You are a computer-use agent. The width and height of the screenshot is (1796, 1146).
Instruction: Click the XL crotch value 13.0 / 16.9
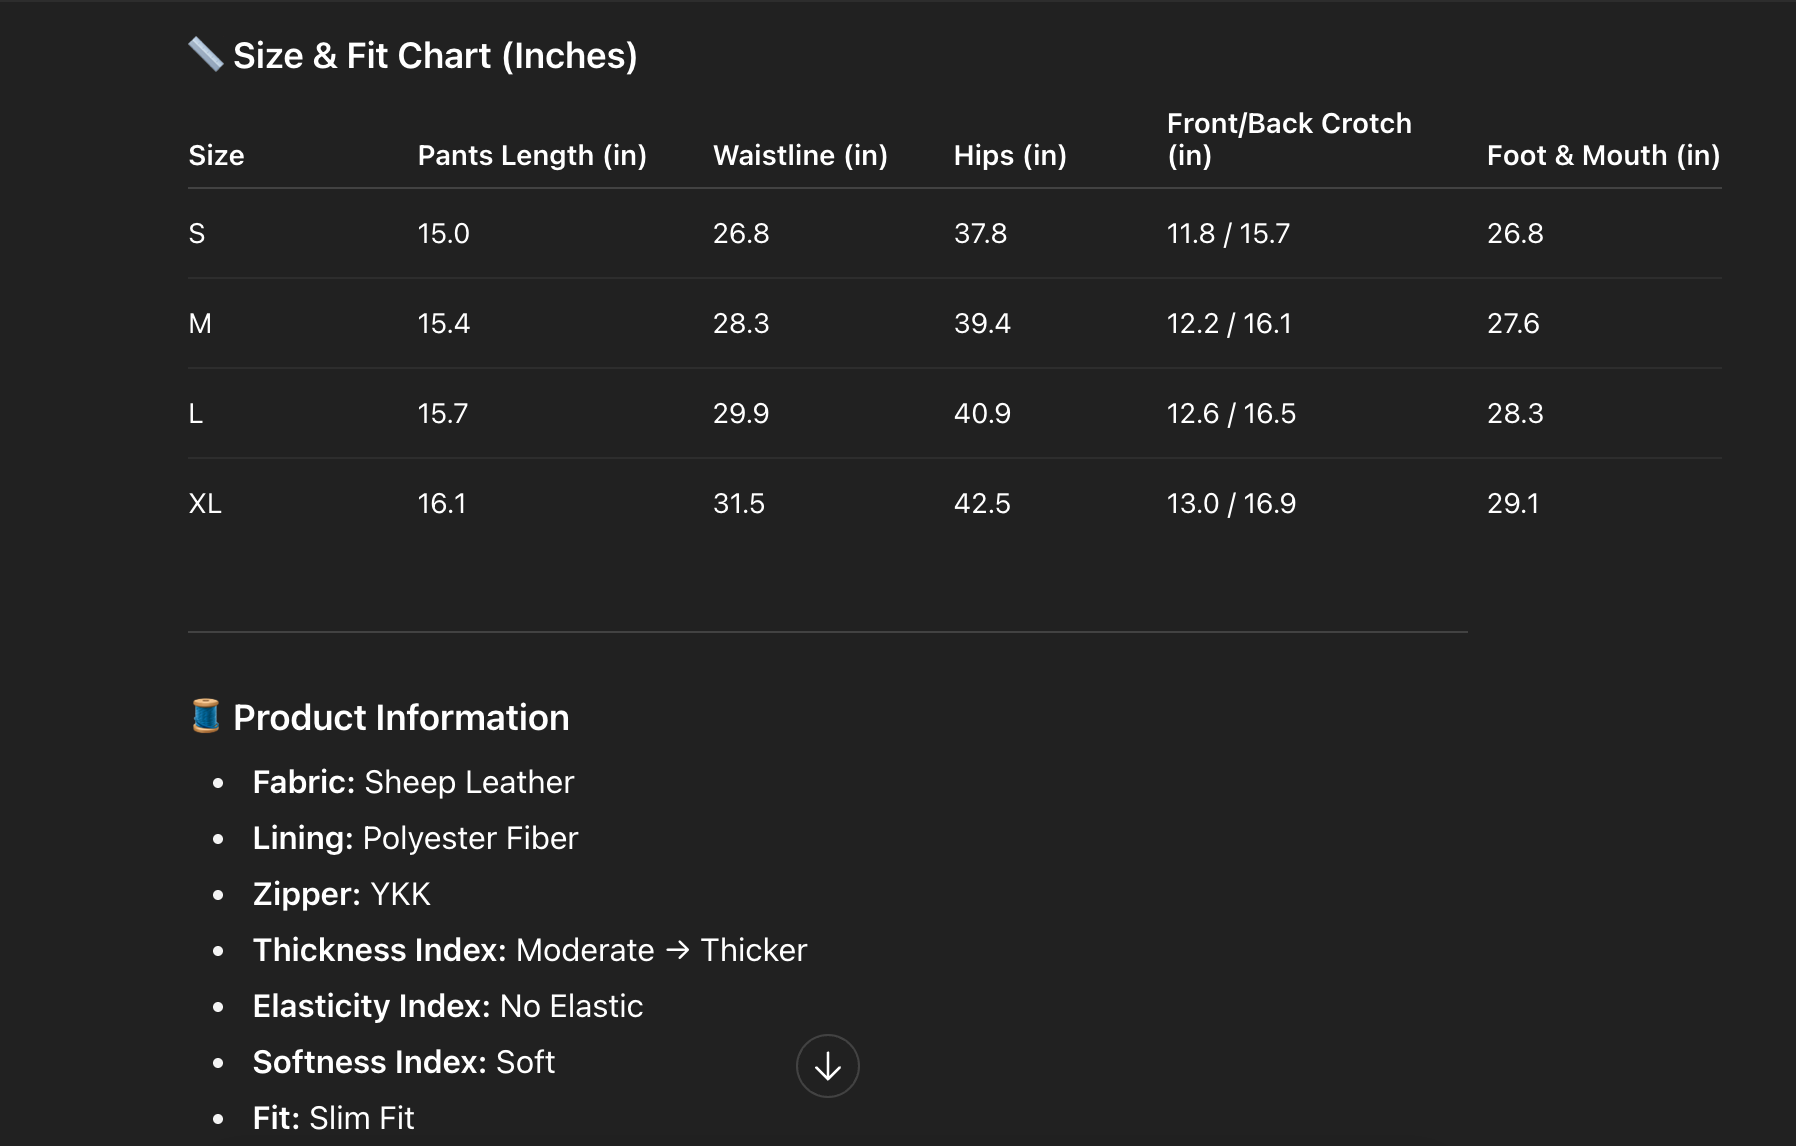(x=1231, y=503)
